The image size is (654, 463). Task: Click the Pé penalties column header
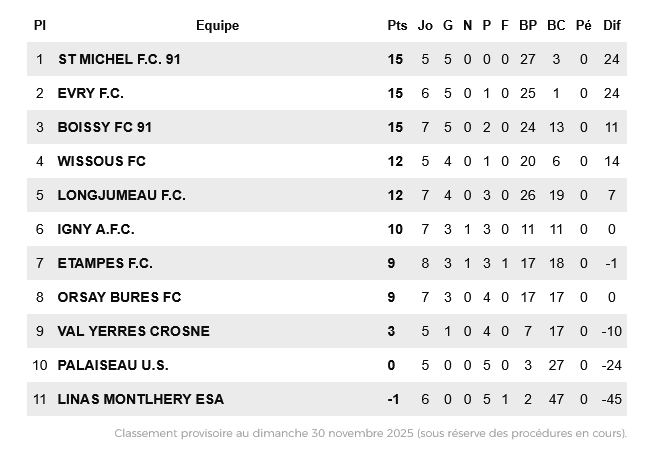584,25
